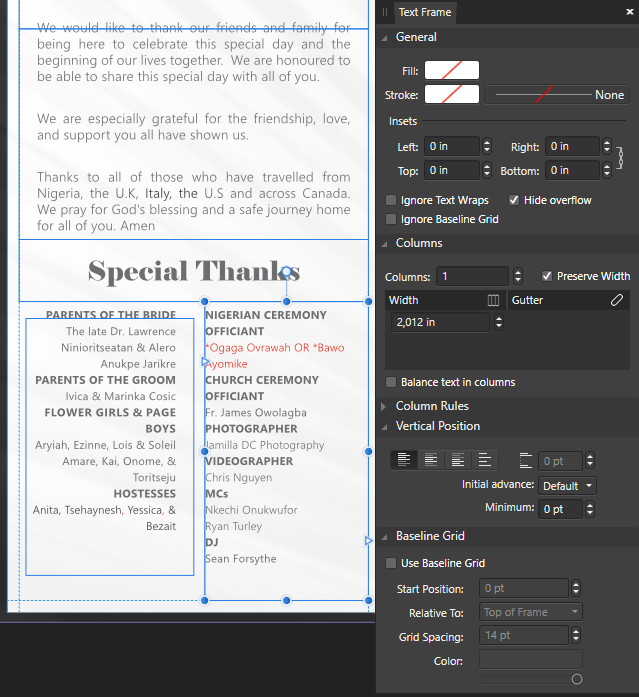Expand the Column Rules section
Viewport: 639px width, 697px height.
click(384, 406)
